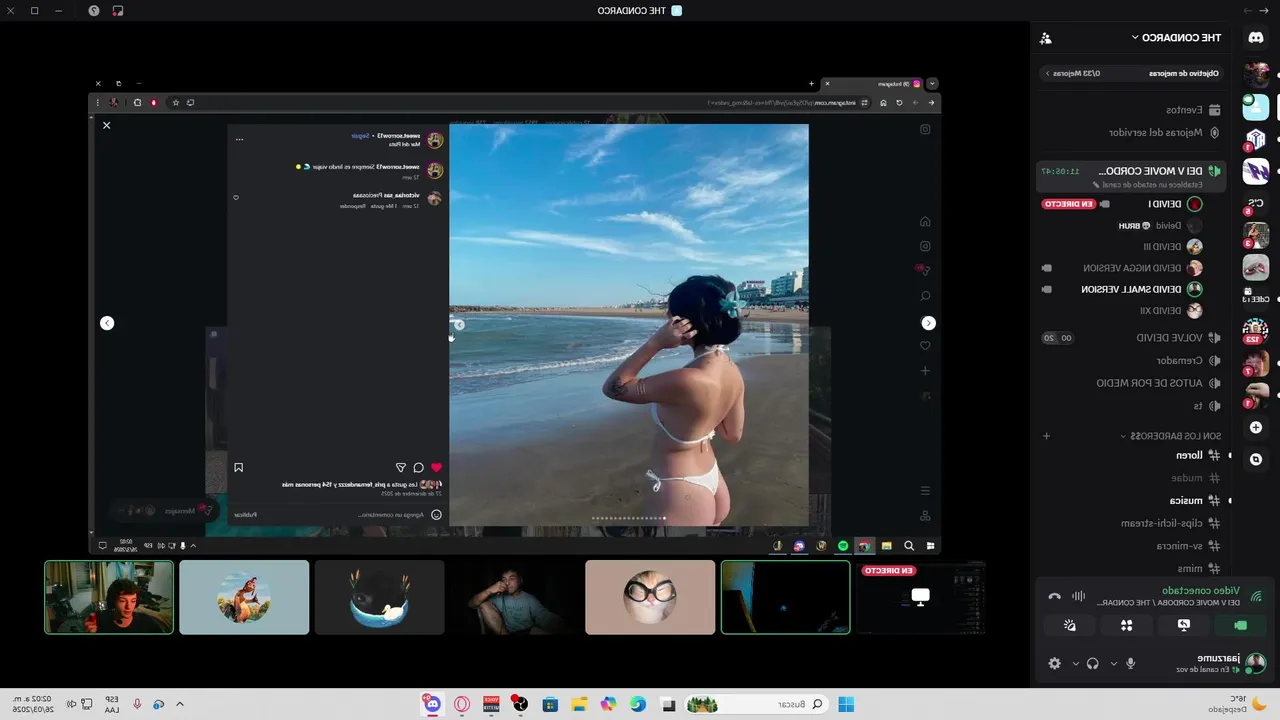Join the AUTOS DE POR MEDIO voice channel

tap(1158, 383)
